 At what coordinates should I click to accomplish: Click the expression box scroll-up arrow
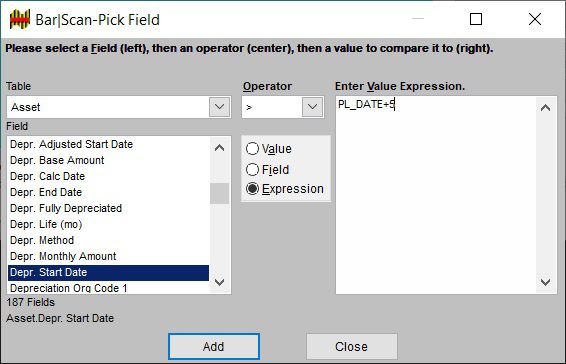click(x=545, y=108)
